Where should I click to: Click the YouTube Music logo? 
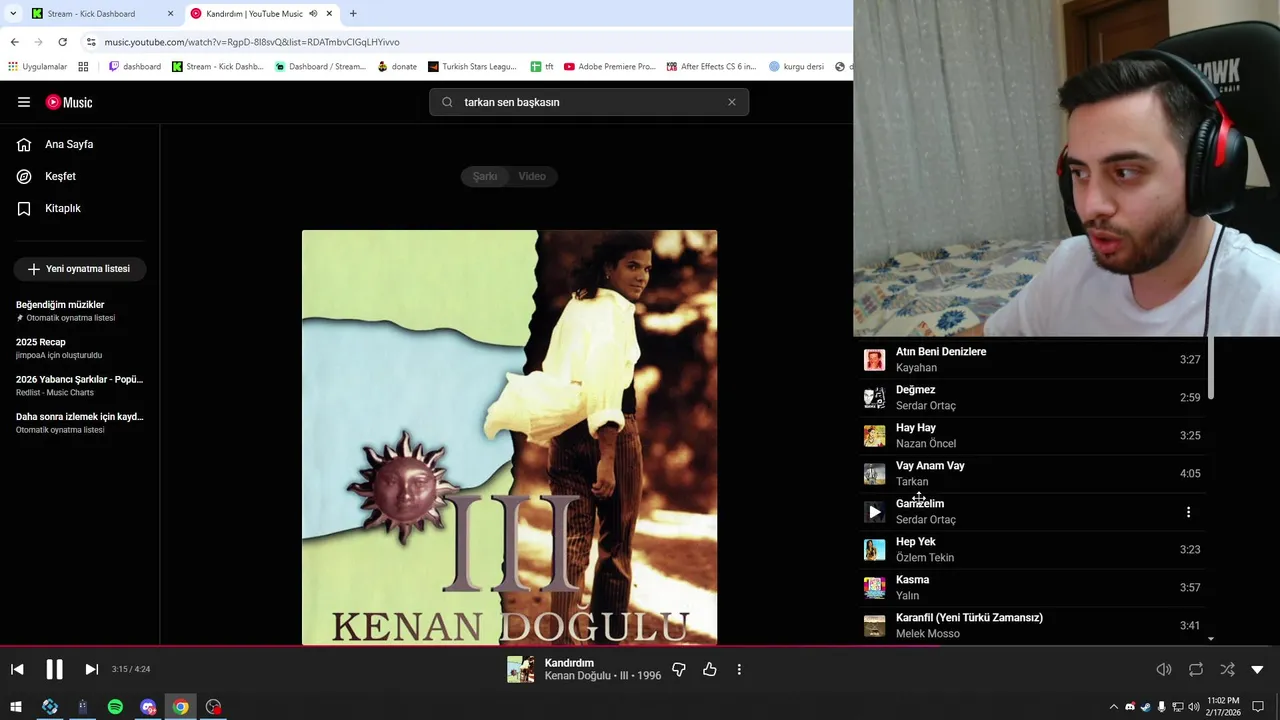pyautogui.click(x=69, y=102)
